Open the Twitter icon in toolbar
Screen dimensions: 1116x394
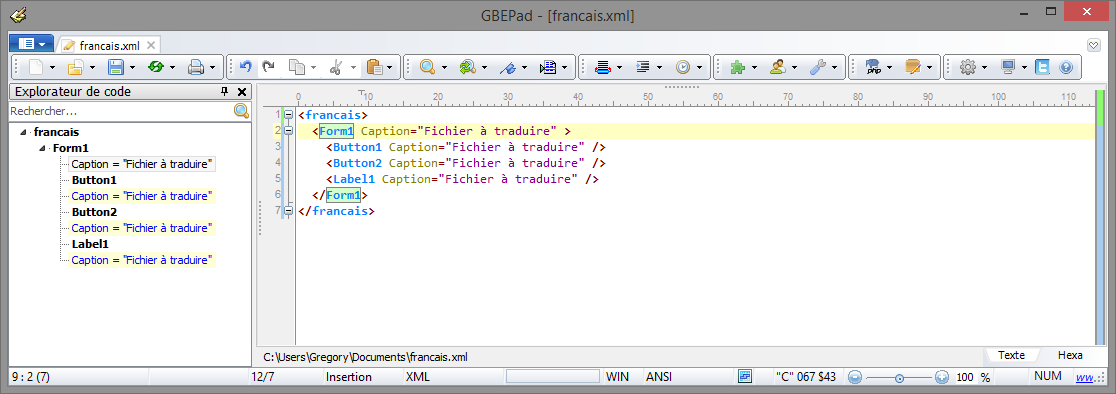[x=1043, y=68]
